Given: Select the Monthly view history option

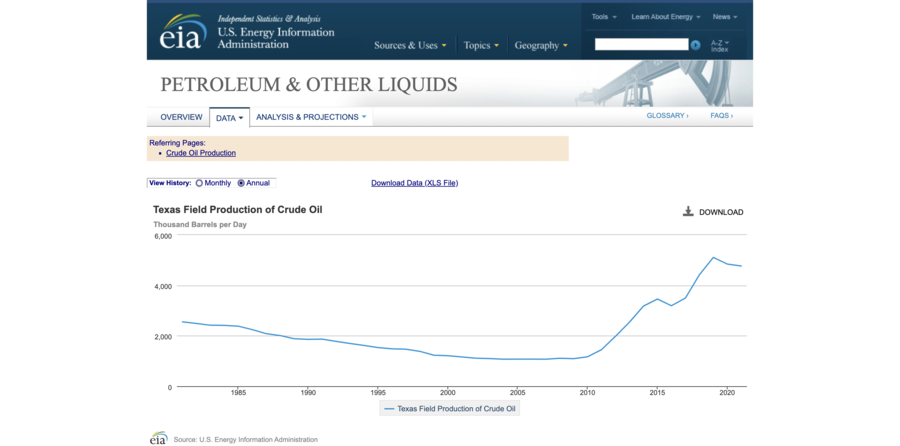Looking at the screenshot, I should (x=200, y=183).
